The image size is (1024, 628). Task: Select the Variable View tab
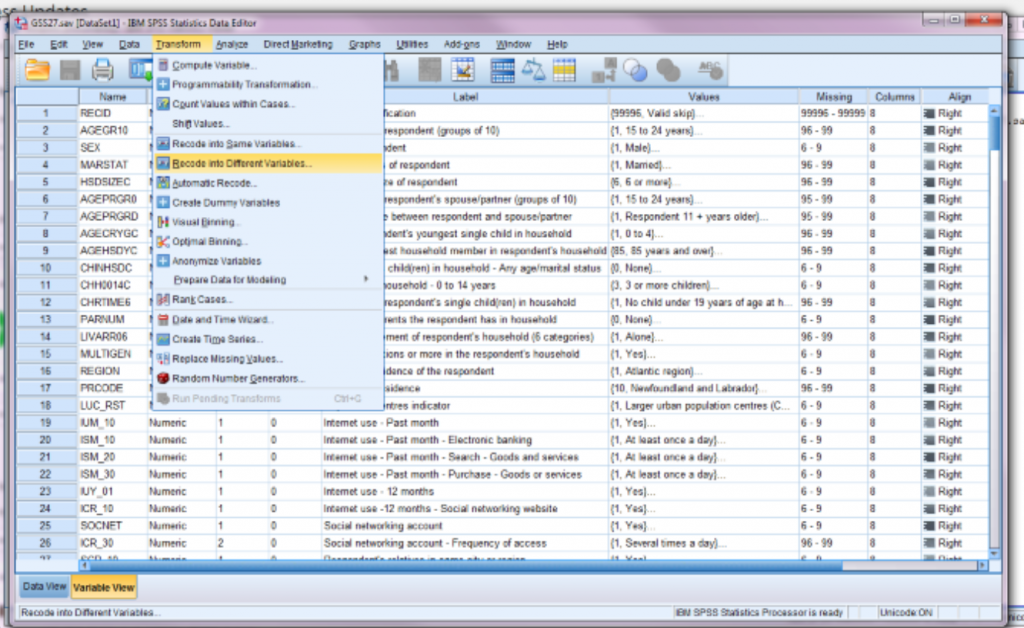tap(104, 588)
